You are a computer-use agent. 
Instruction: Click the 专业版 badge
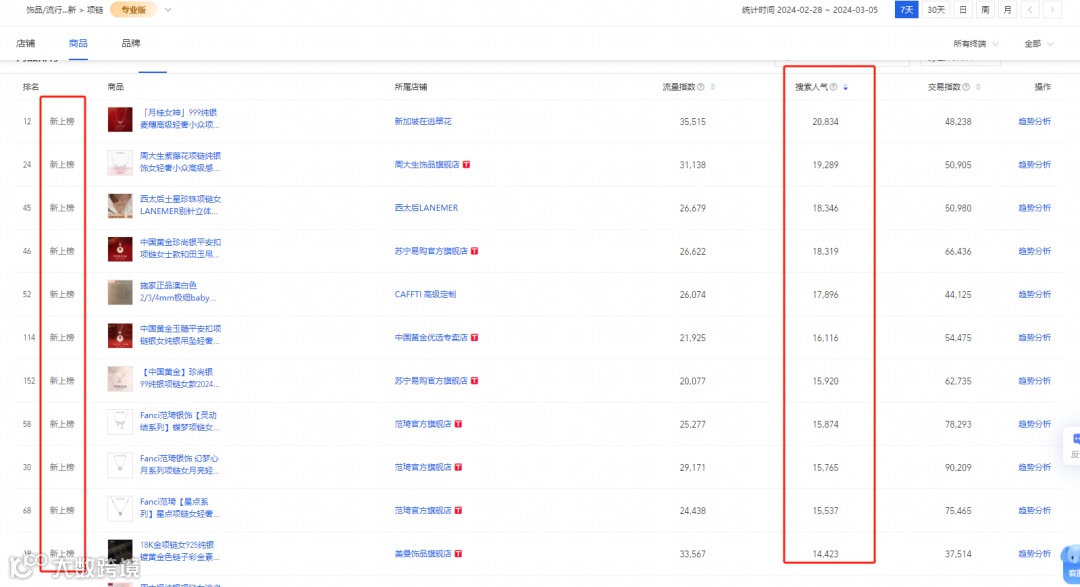(134, 10)
